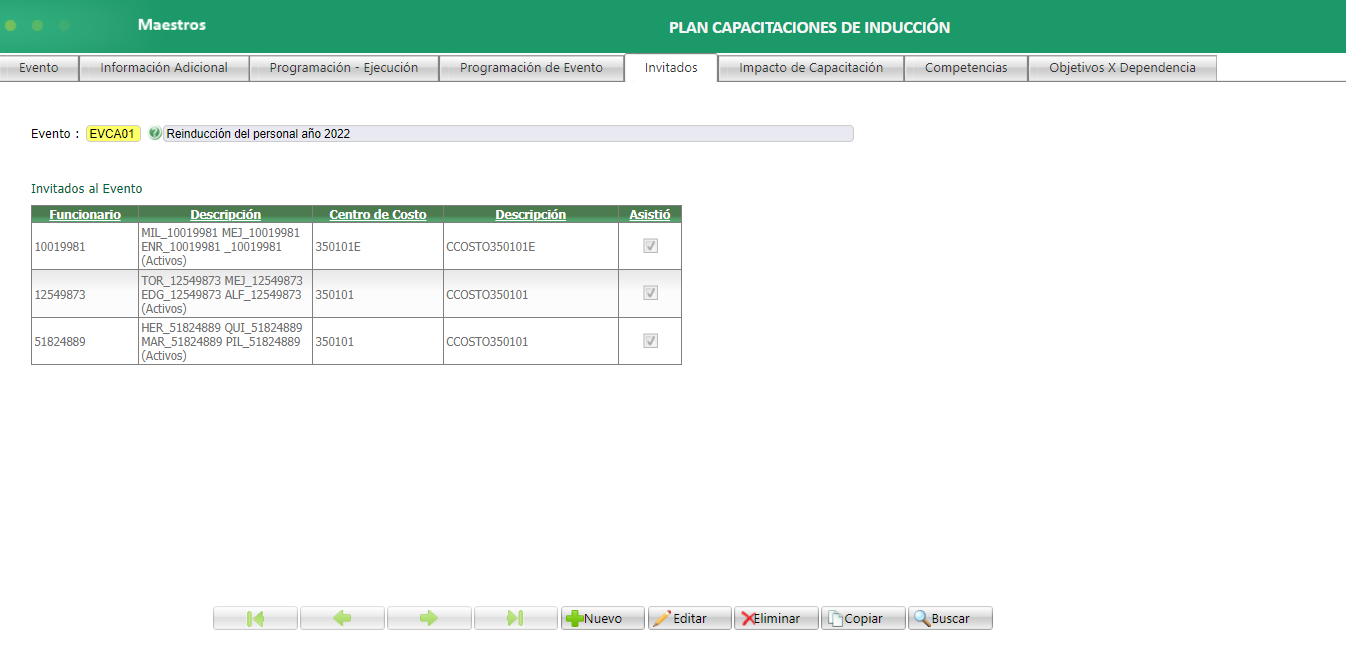Select the Competencias tab

pos(965,67)
